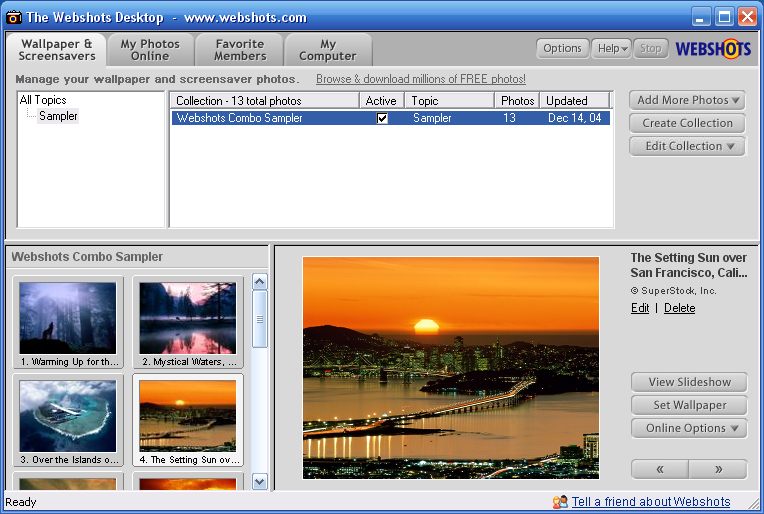Viewport: 764px width, 514px height.
Task: Sort by Active column header
Action: click(382, 101)
